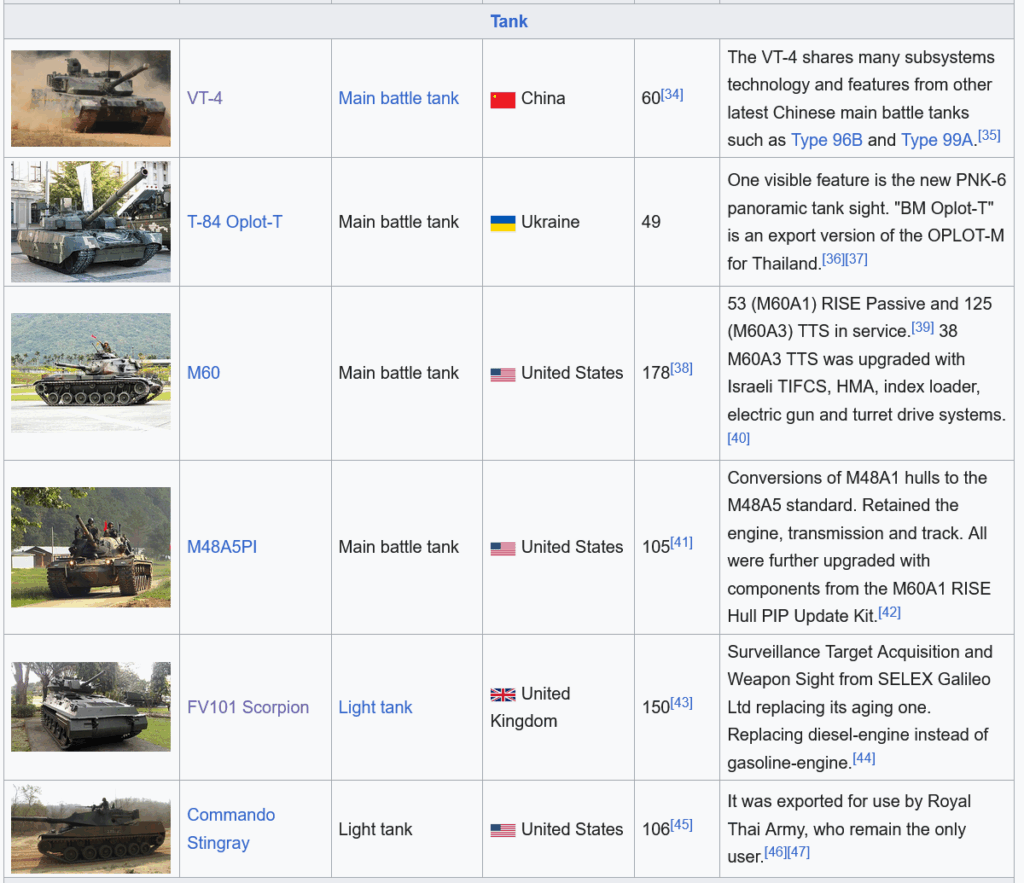This screenshot has width=1024, height=883.
Task: Click United States in the M48A5PI row
Action: coord(572,547)
